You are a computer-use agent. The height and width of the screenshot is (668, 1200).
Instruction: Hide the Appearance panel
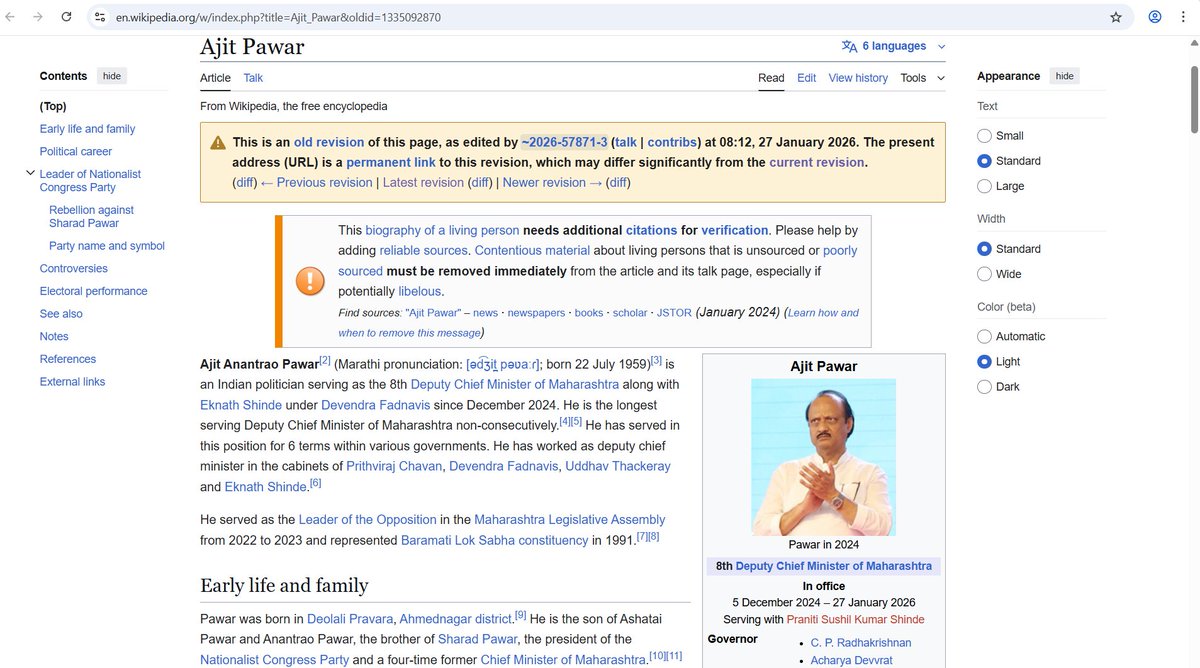click(1065, 76)
